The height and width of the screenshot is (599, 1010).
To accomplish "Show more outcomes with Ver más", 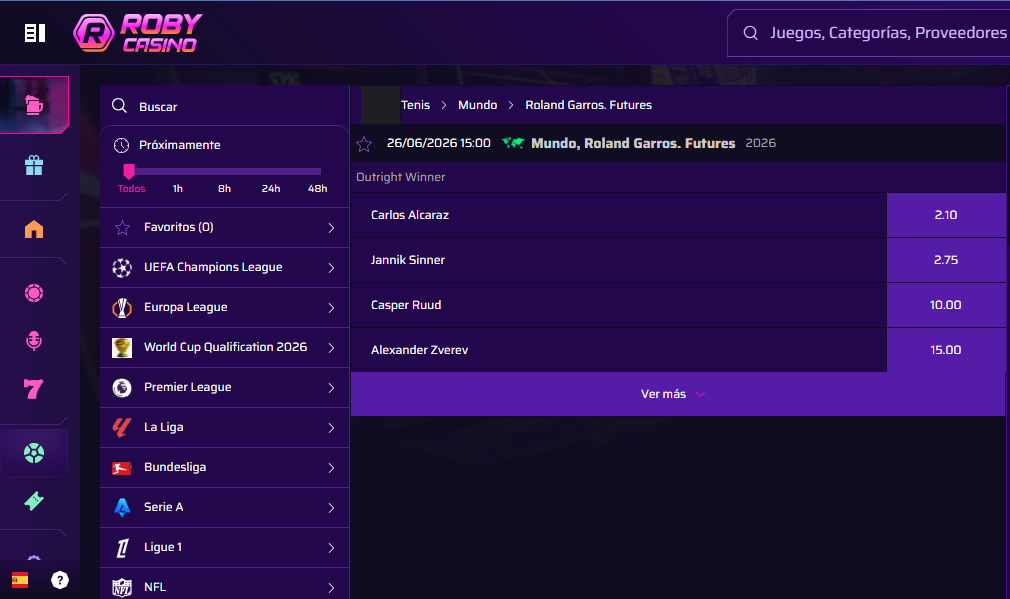I will pyautogui.click(x=678, y=394).
